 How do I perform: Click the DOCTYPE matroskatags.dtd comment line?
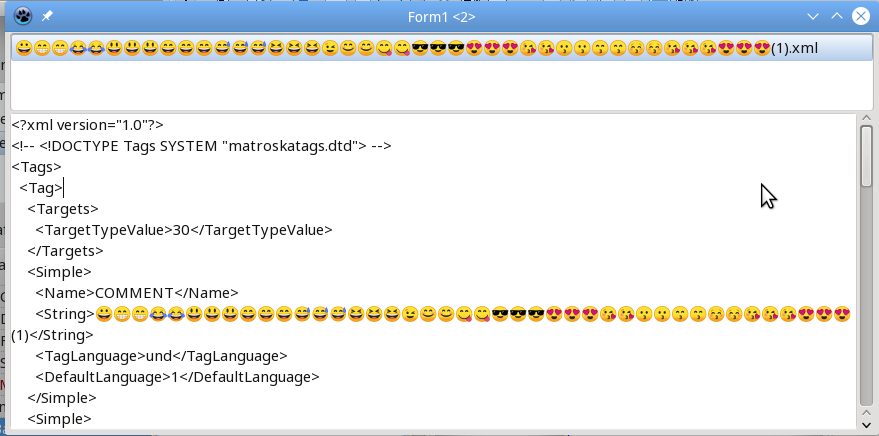tap(200, 146)
